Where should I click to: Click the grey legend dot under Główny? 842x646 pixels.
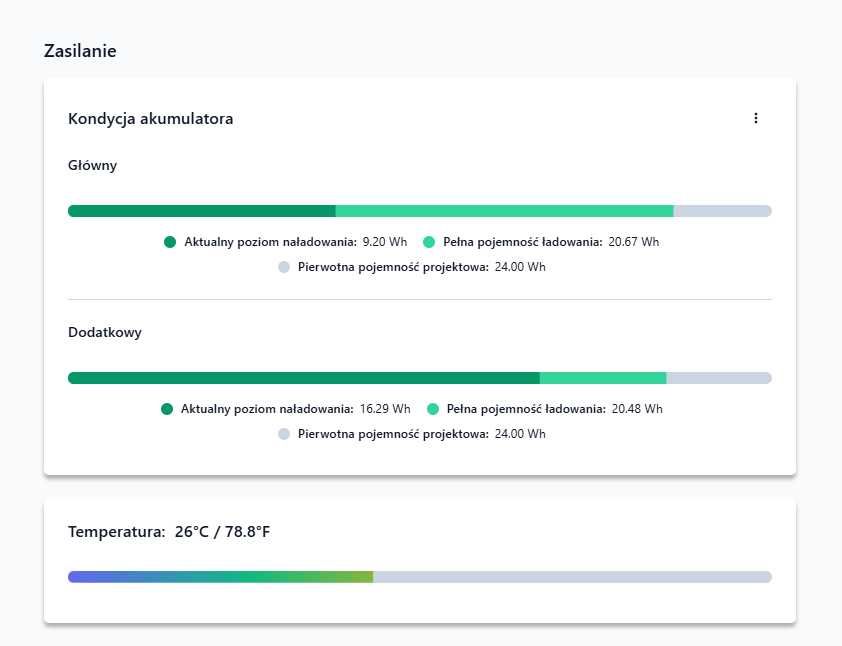[x=284, y=267]
